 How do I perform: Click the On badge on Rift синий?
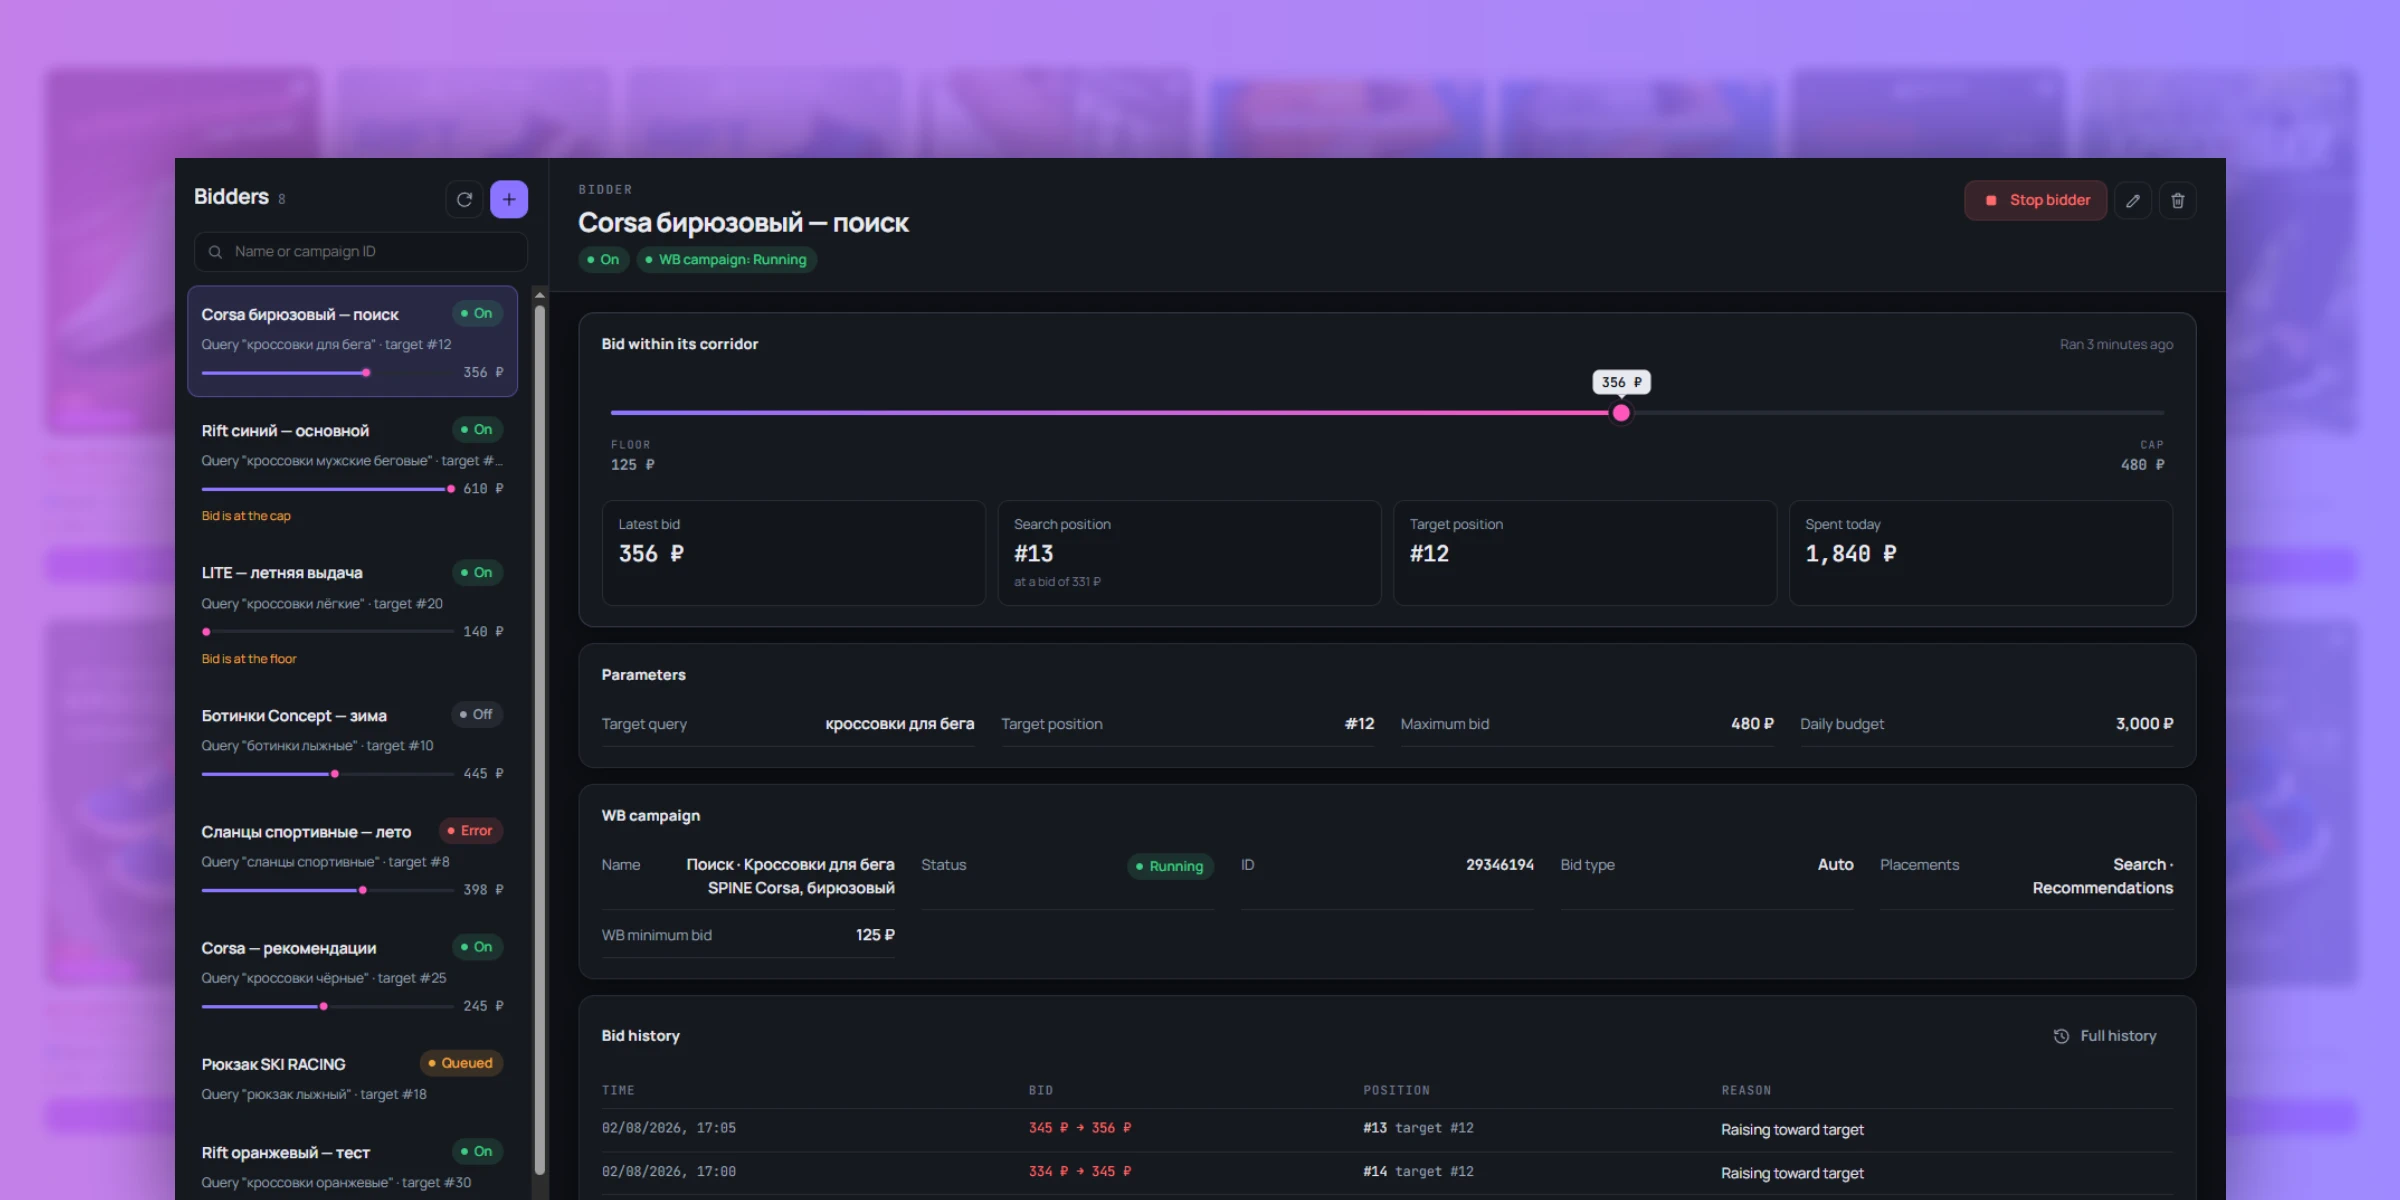(x=477, y=429)
